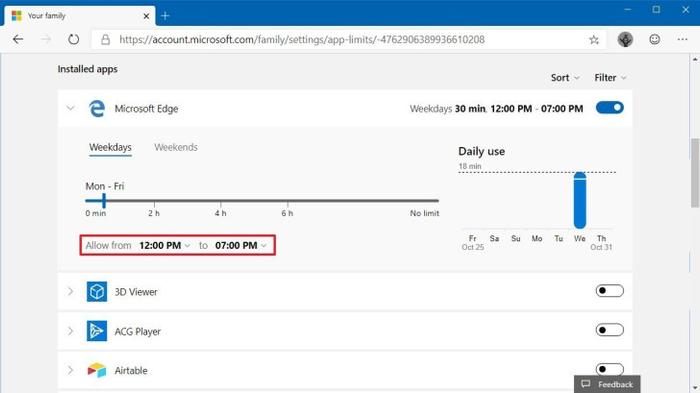Click the Mon - Fri time limit slider handle
700x393 pixels.
pyautogui.click(x=104, y=201)
